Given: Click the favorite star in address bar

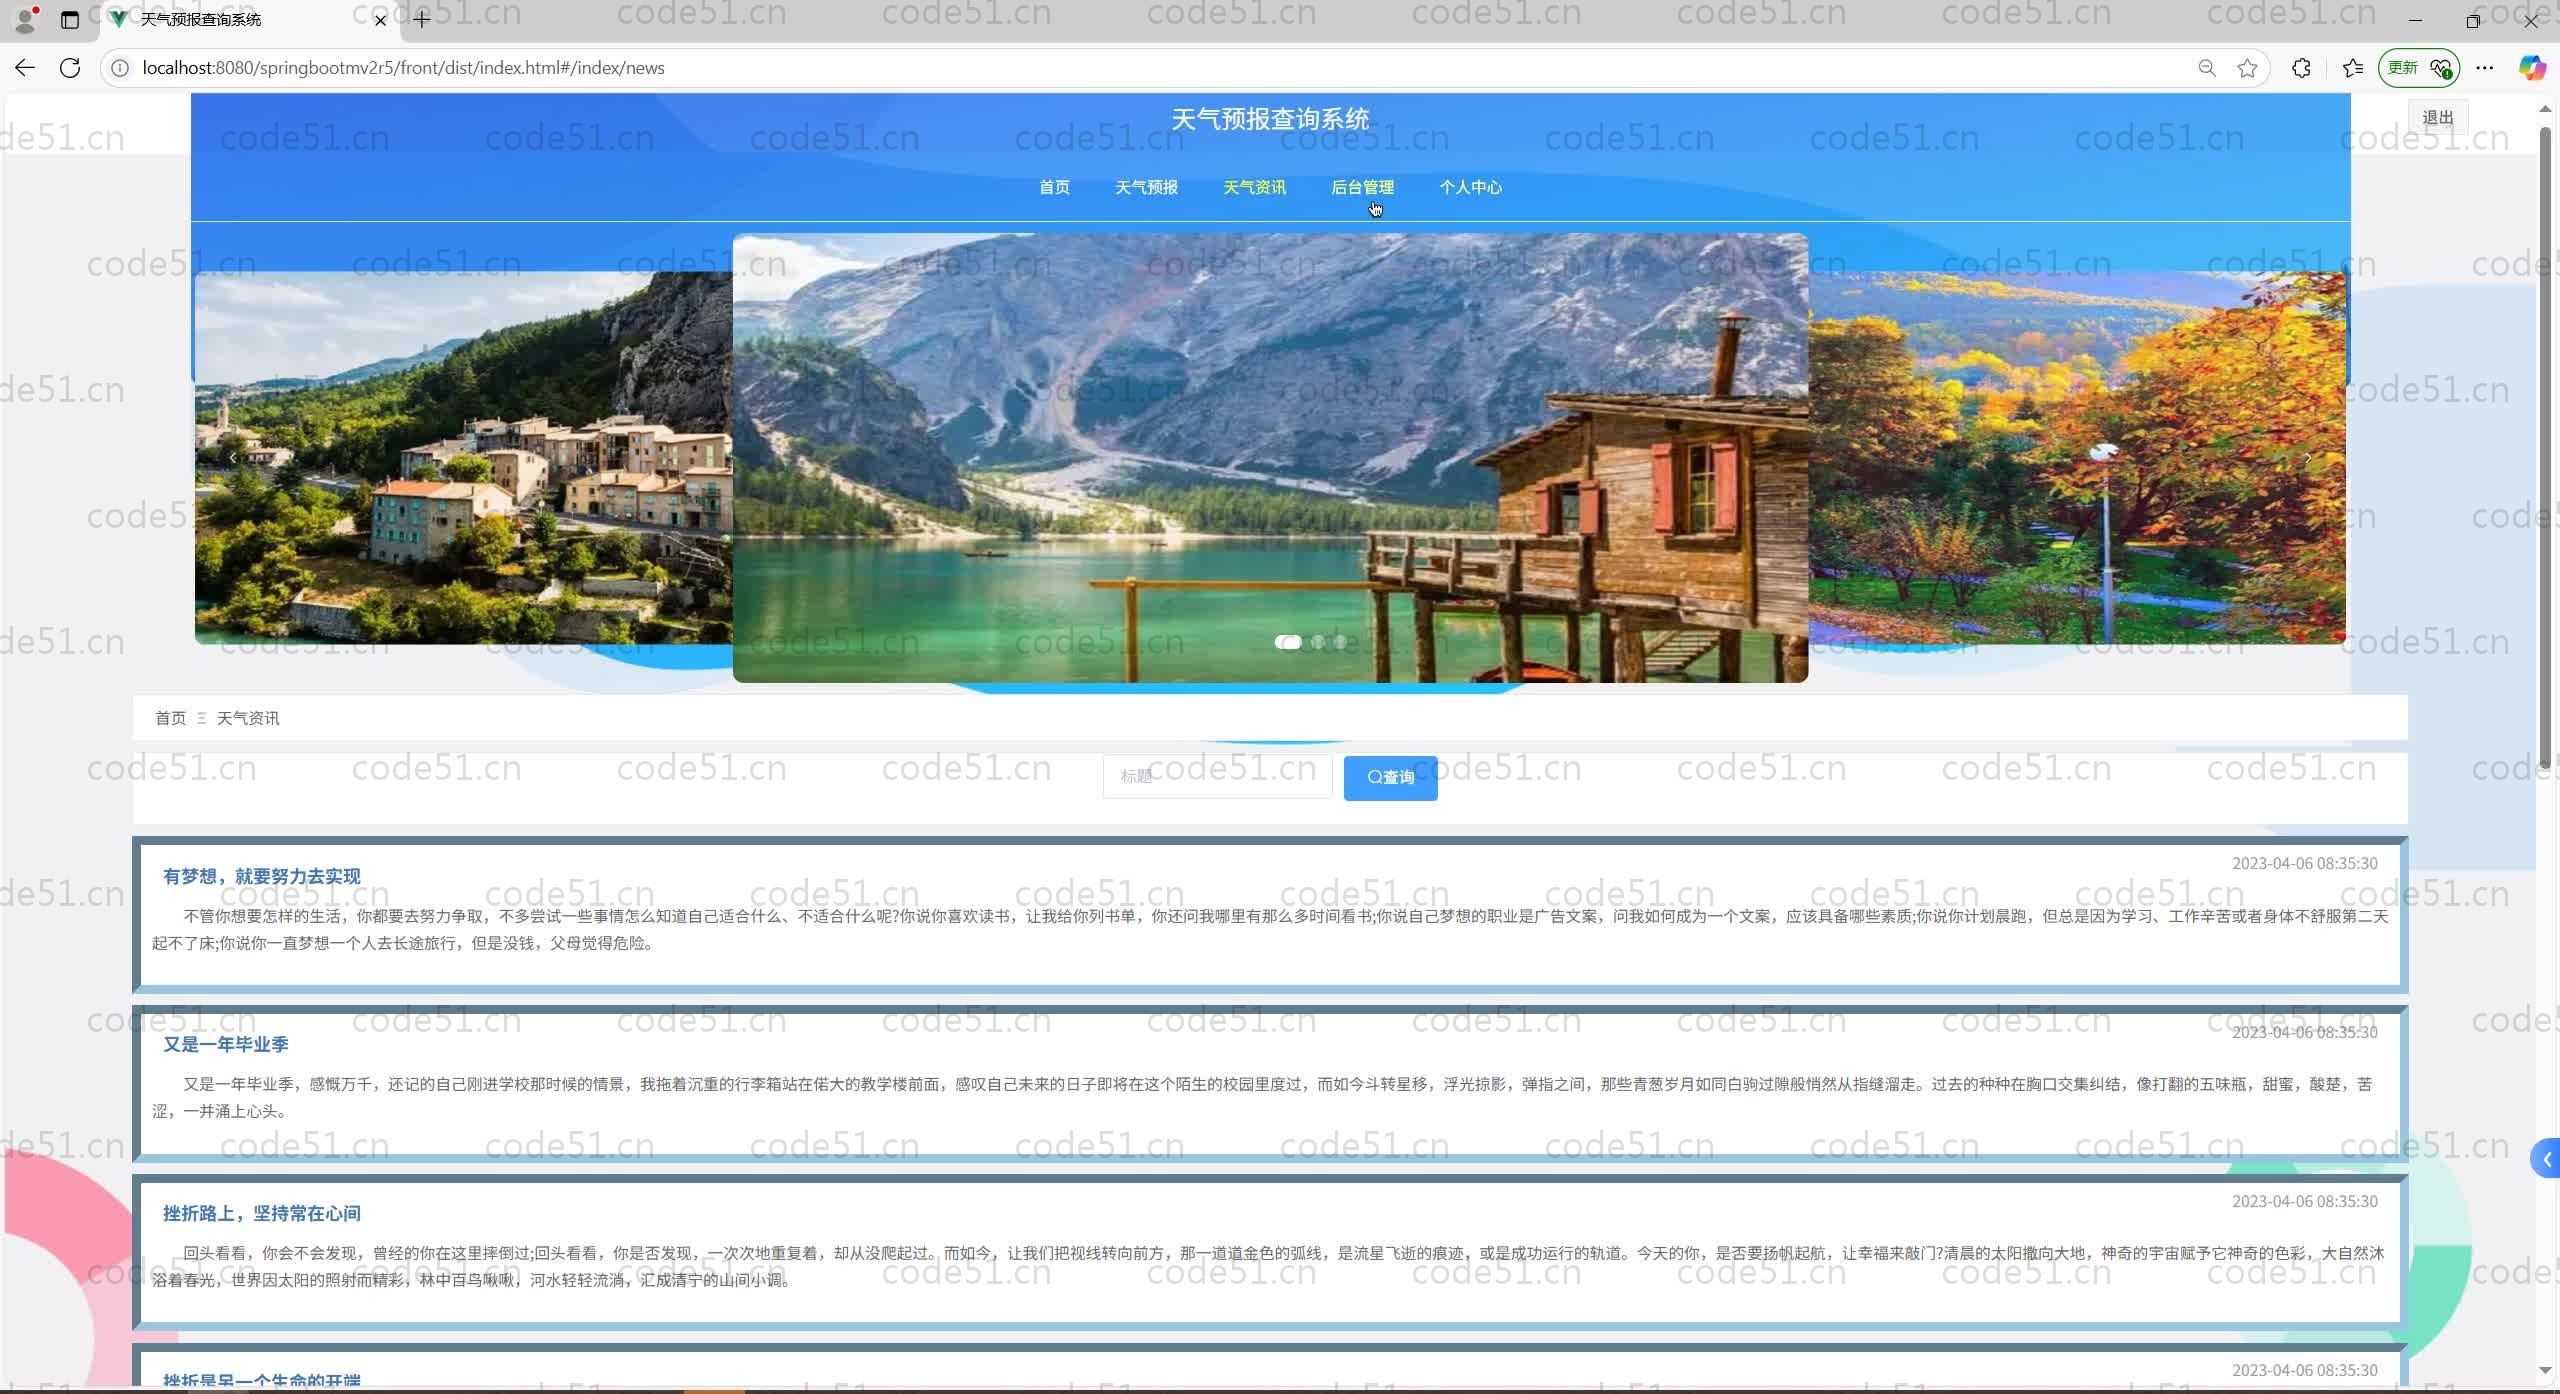Looking at the screenshot, I should click(2247, 68).
